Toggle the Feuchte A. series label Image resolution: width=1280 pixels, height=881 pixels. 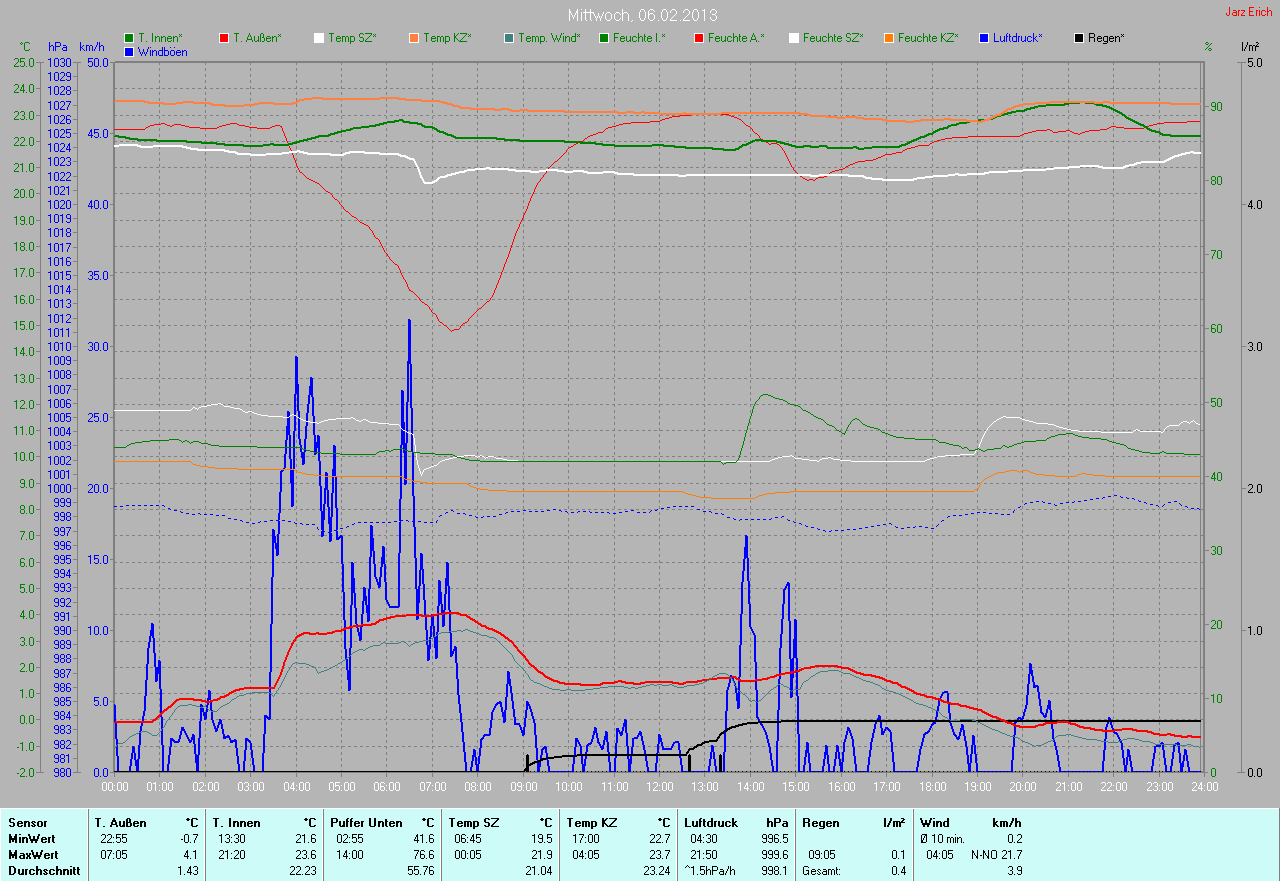[735, 38]
